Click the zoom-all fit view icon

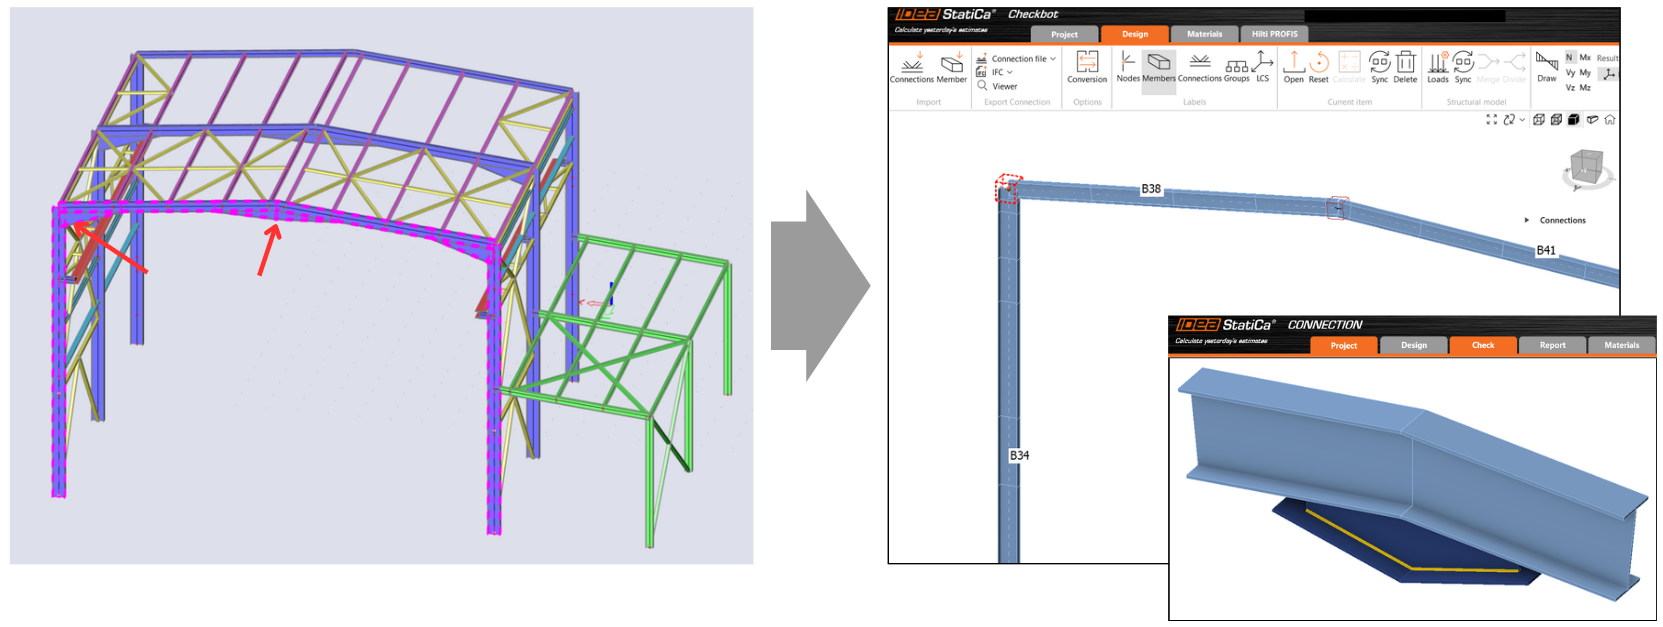(1492, 120)
